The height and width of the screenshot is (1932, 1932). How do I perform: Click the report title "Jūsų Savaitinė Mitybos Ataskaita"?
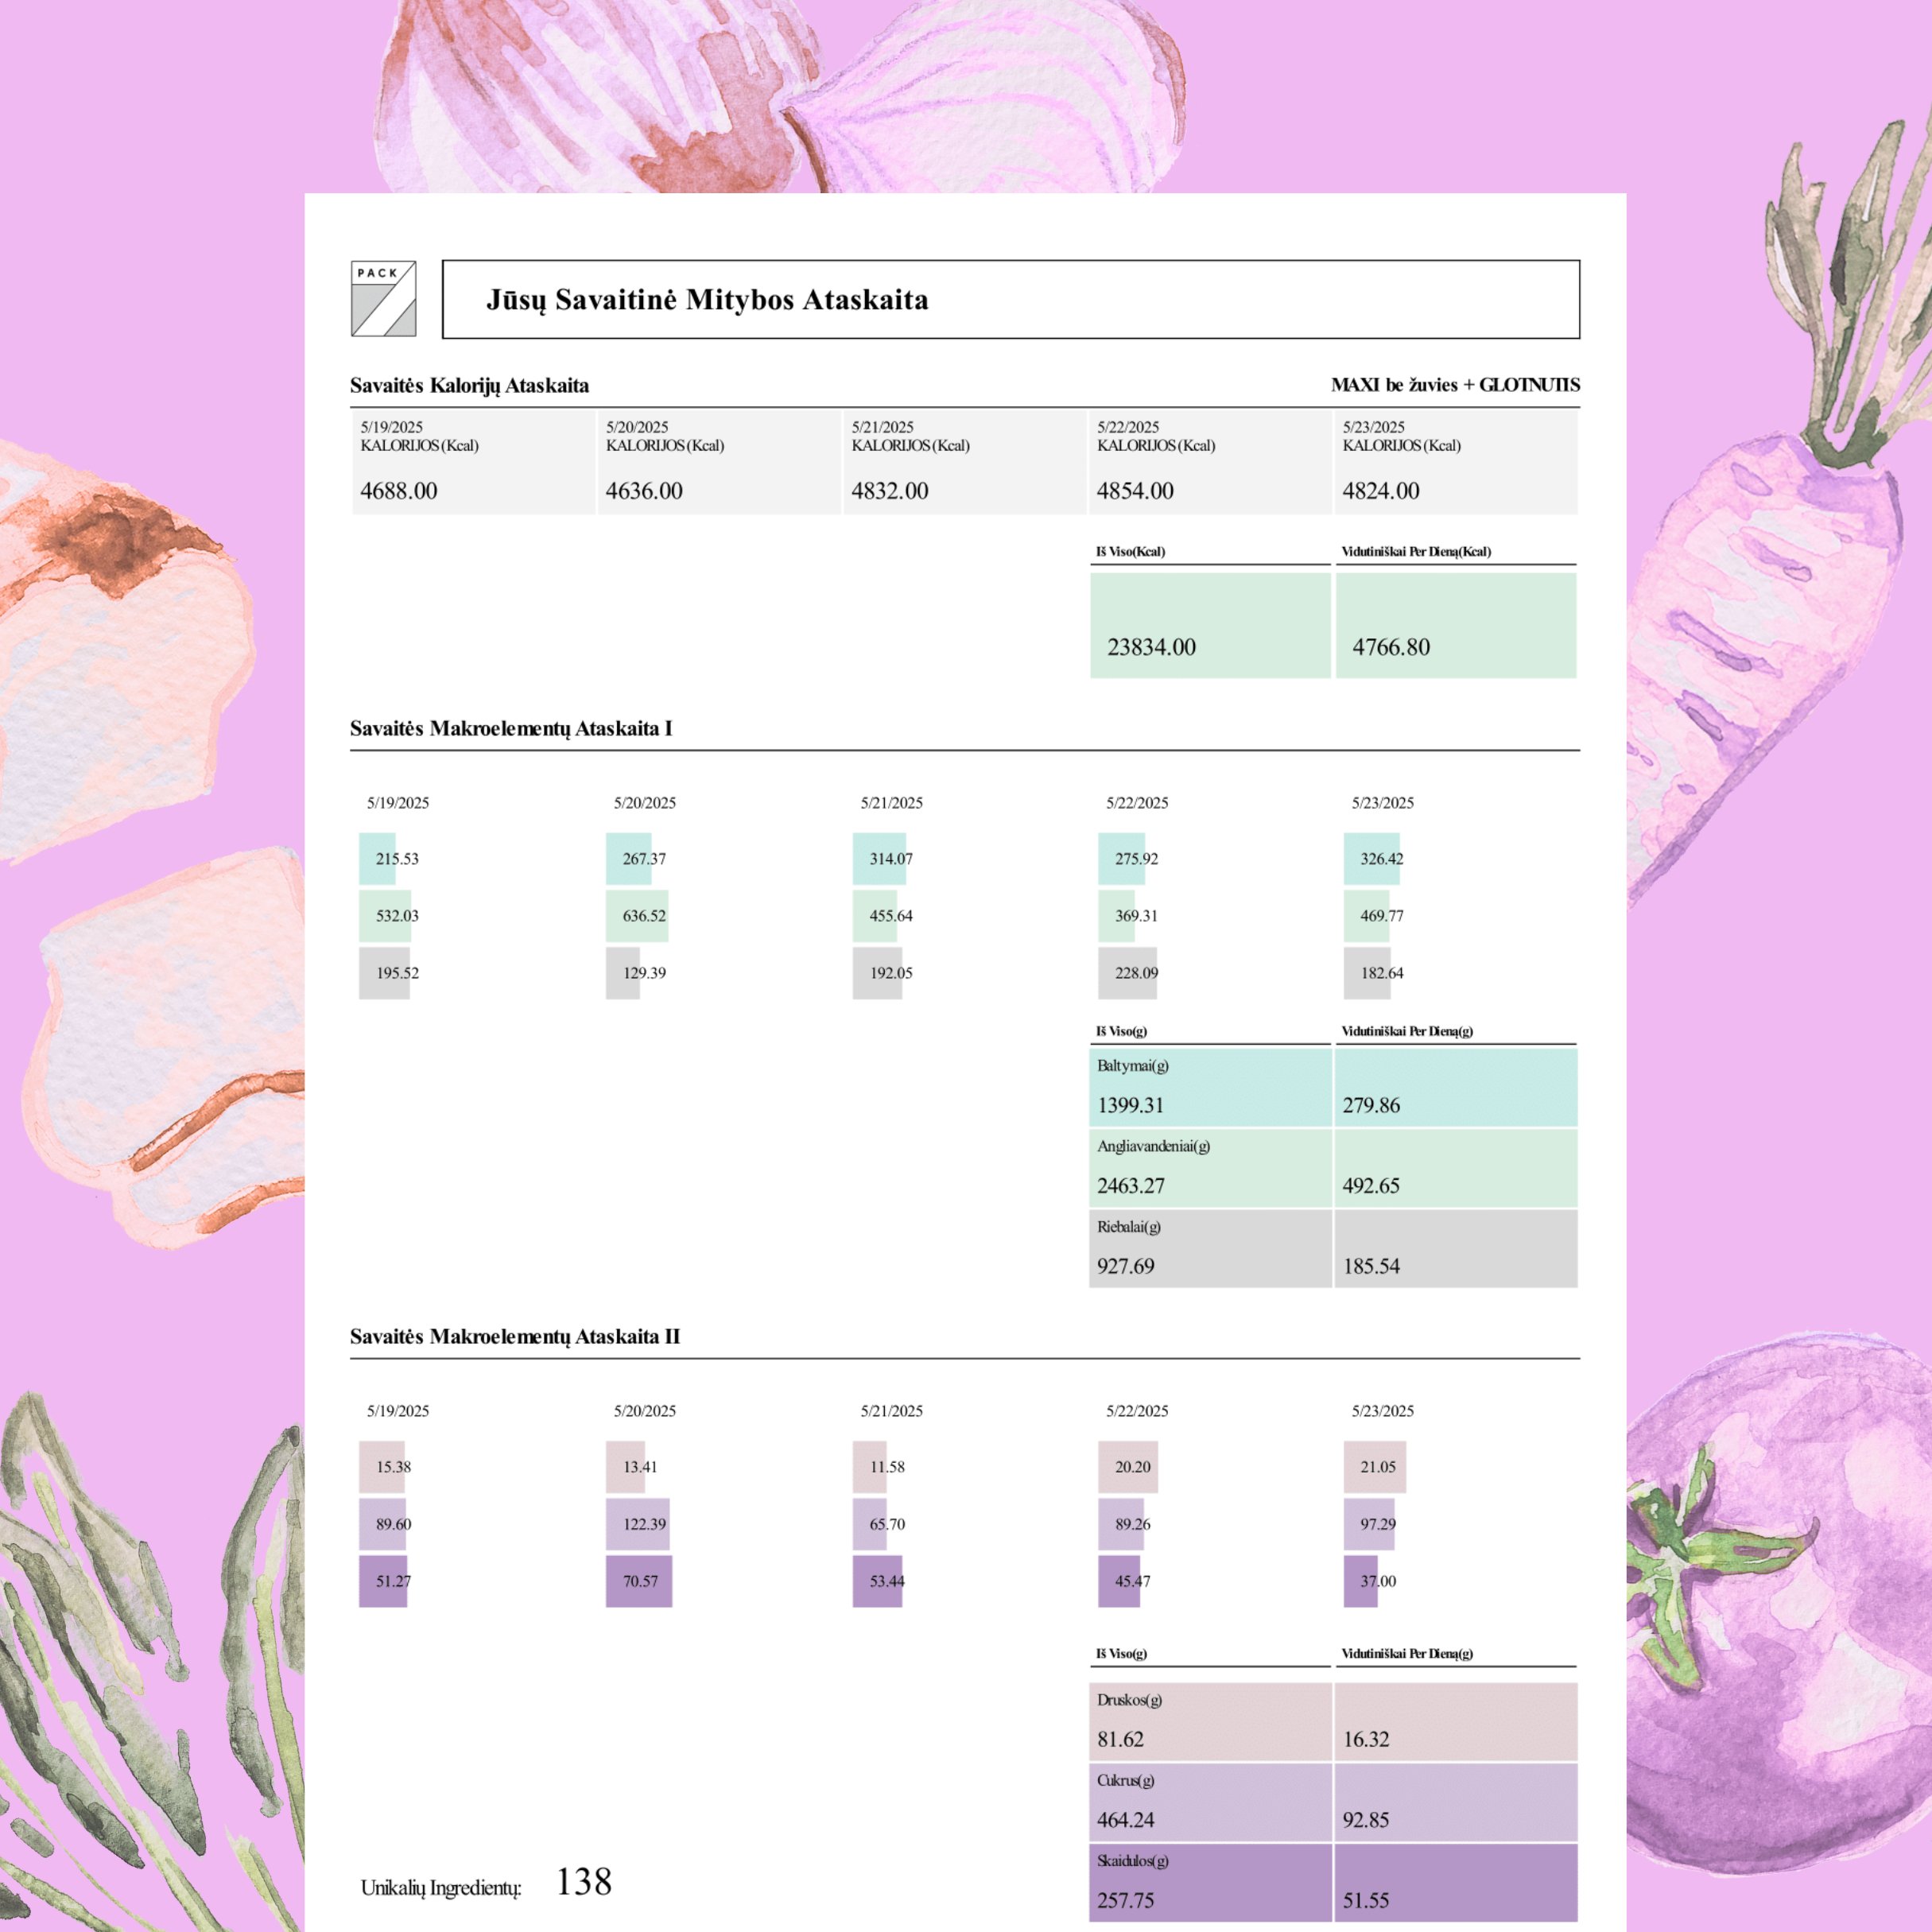click(706, 300)
